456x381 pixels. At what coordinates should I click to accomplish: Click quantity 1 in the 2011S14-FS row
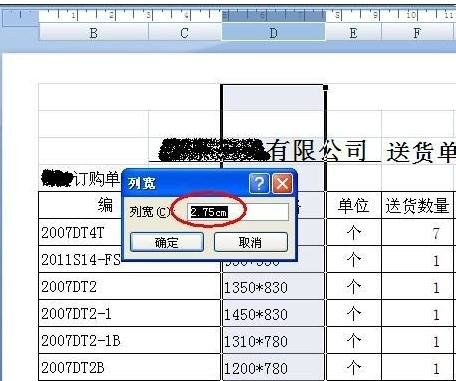coord(417,260)
